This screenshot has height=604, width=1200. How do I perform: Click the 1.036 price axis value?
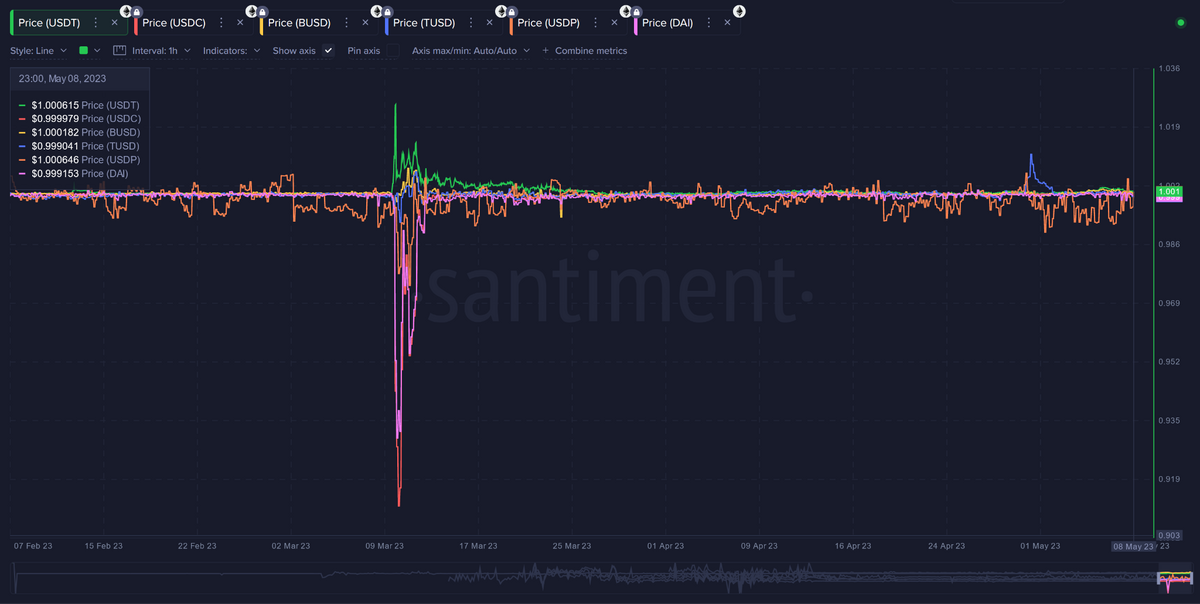click(x=1170, y=68)
